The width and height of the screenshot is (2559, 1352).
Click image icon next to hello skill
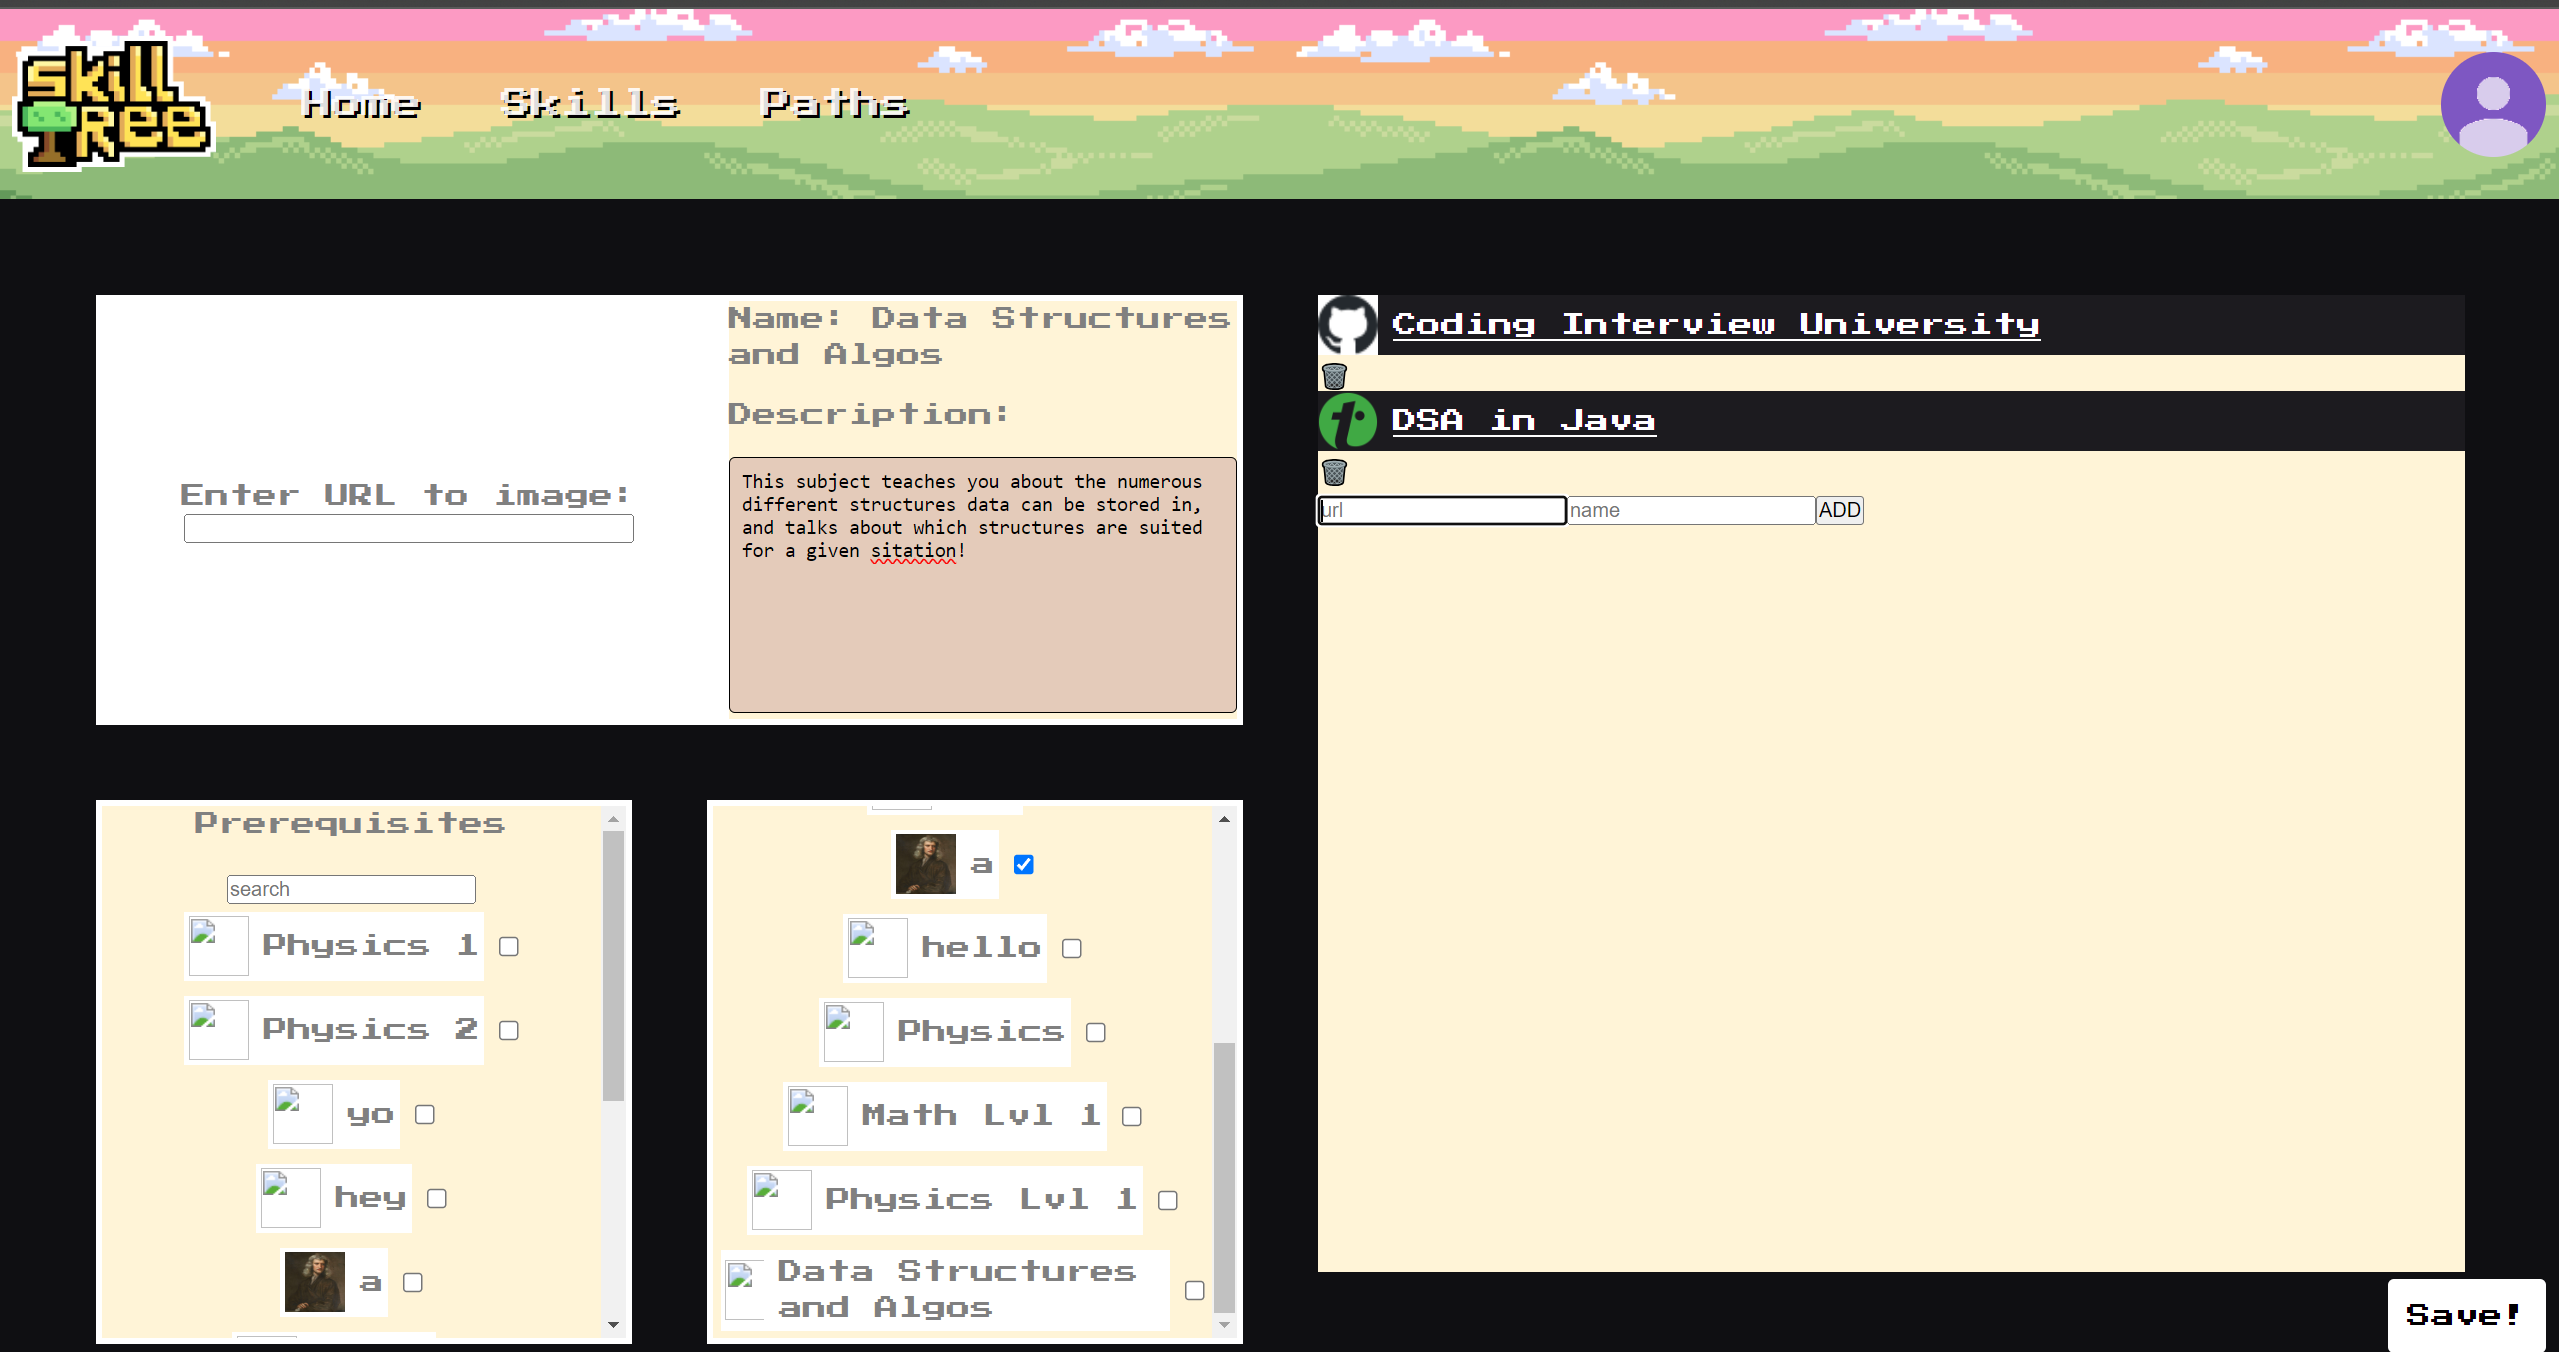[877, 947]
